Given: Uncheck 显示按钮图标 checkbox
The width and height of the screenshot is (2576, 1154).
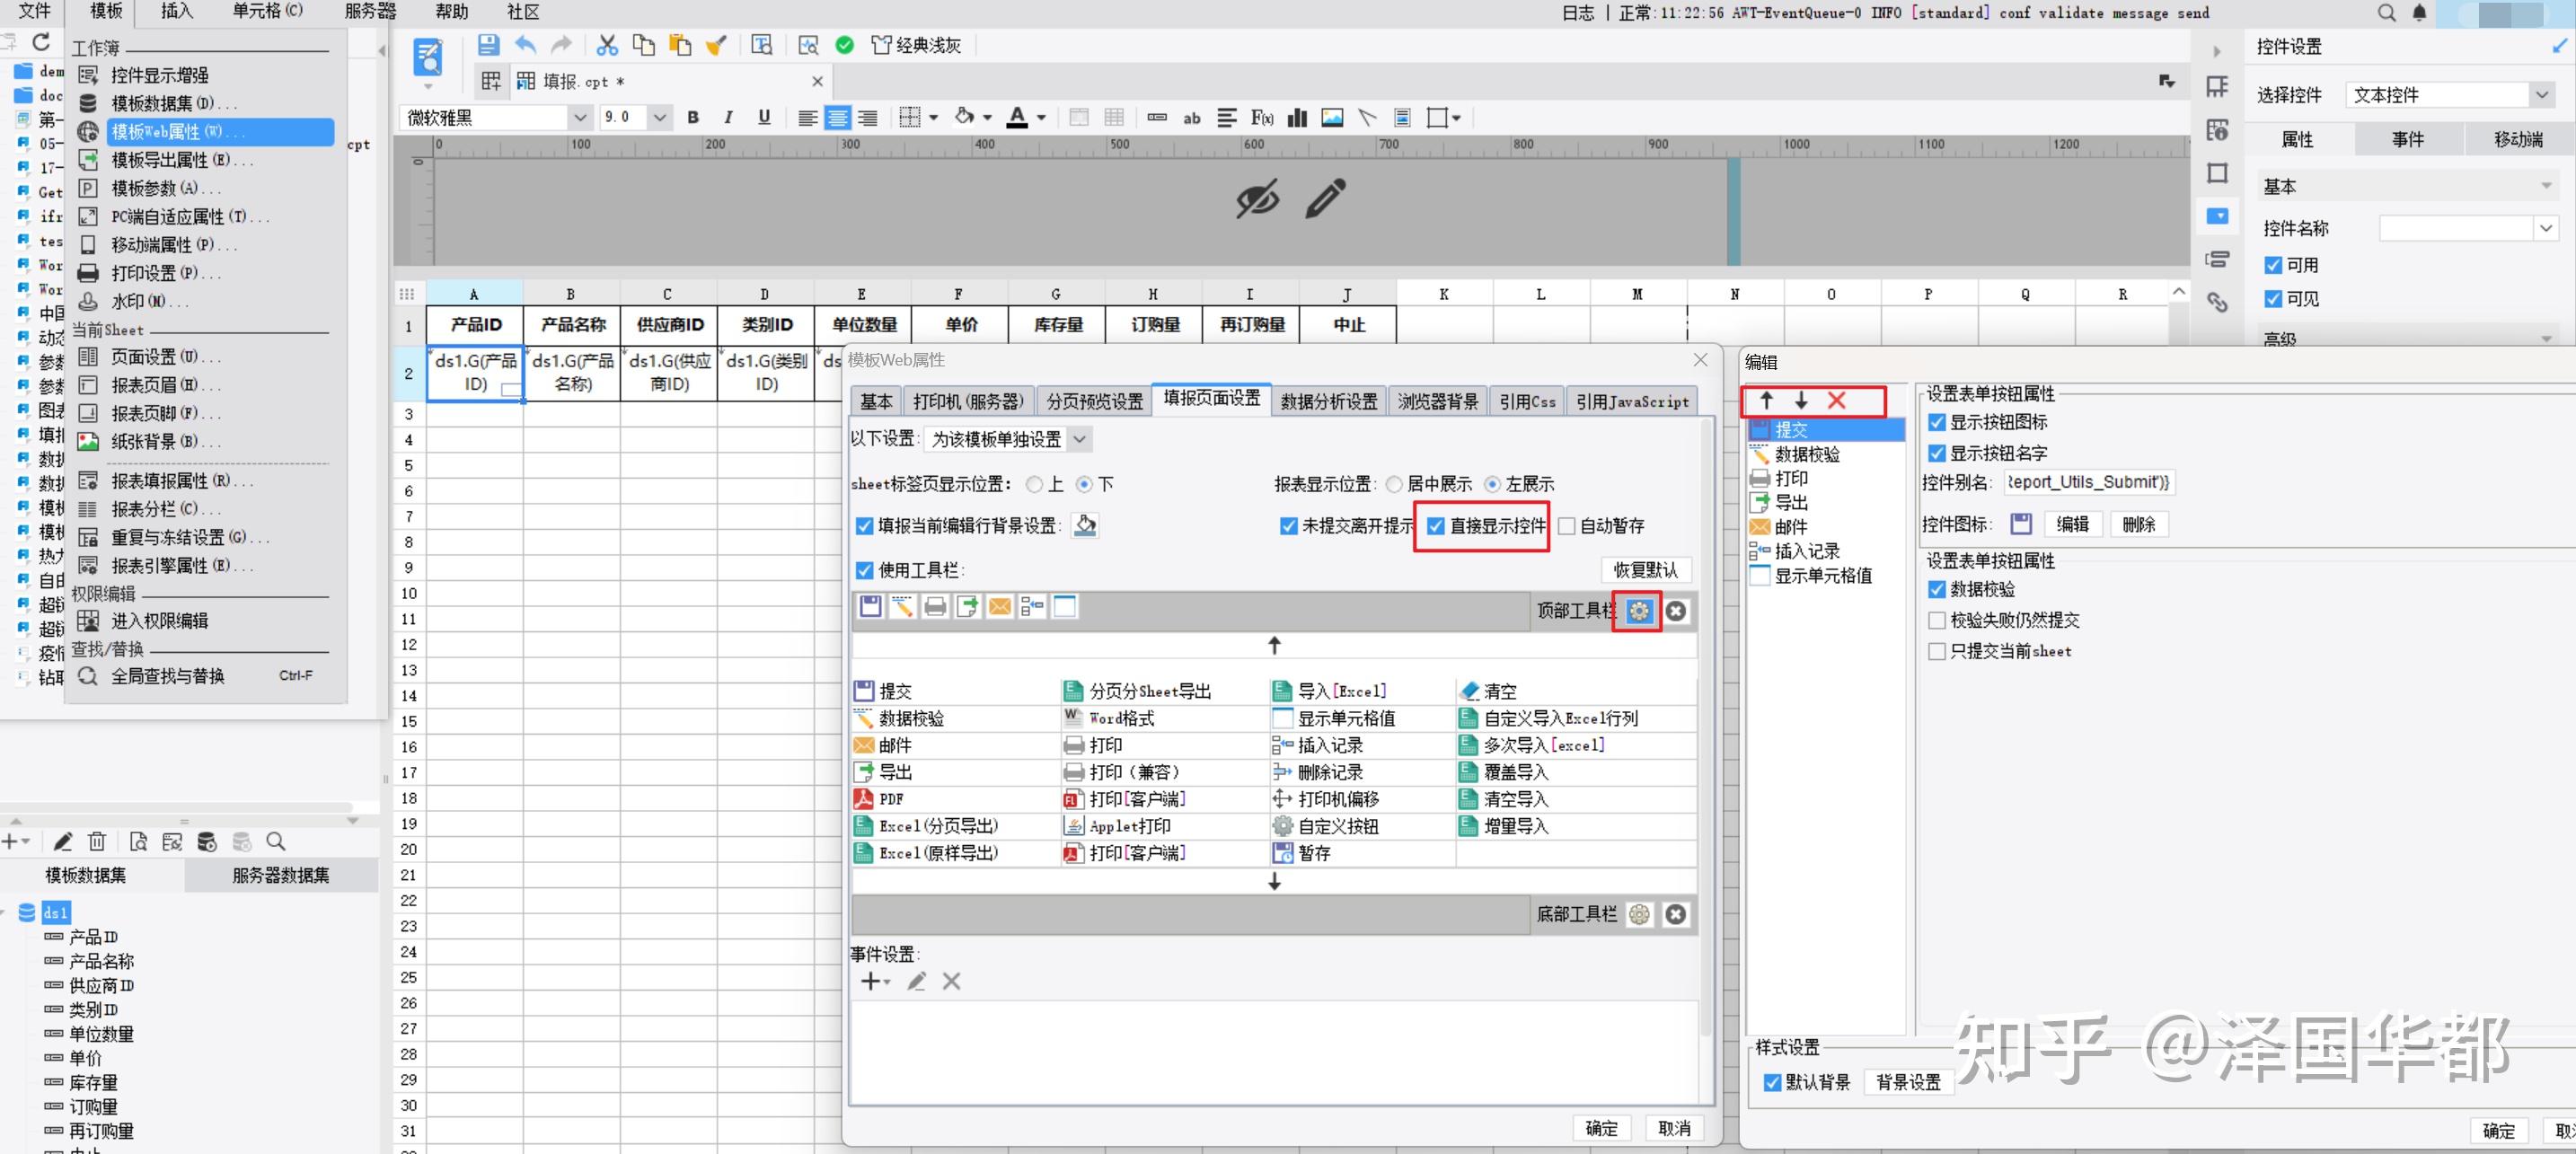Looking at the screenshot, I should pyautogui.click(x=1937, y=422).
